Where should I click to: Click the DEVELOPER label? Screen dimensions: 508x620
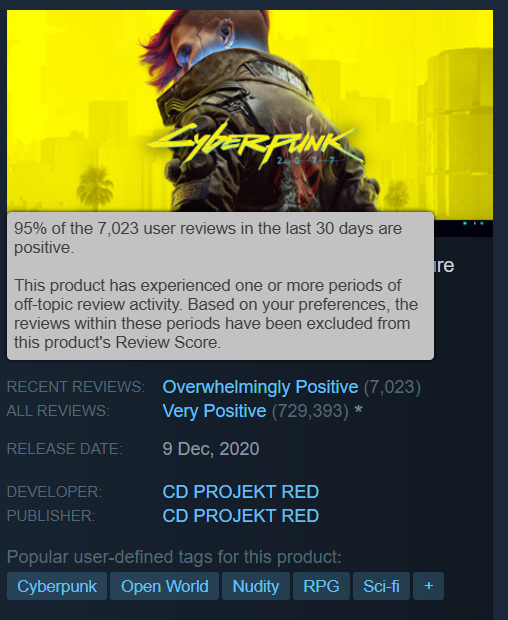coord(55,492)
